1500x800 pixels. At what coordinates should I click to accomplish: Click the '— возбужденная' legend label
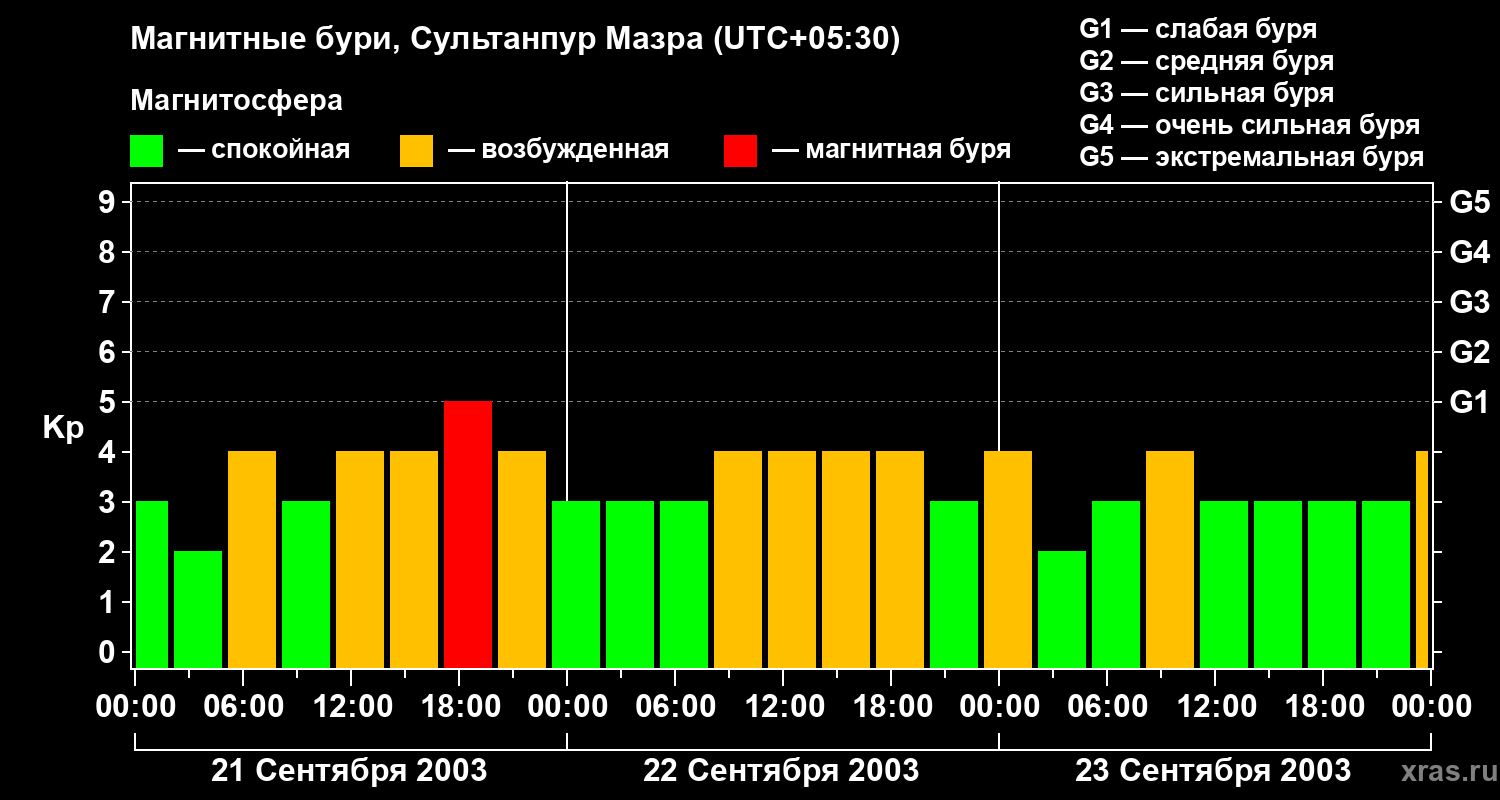[x=557, y=150]
